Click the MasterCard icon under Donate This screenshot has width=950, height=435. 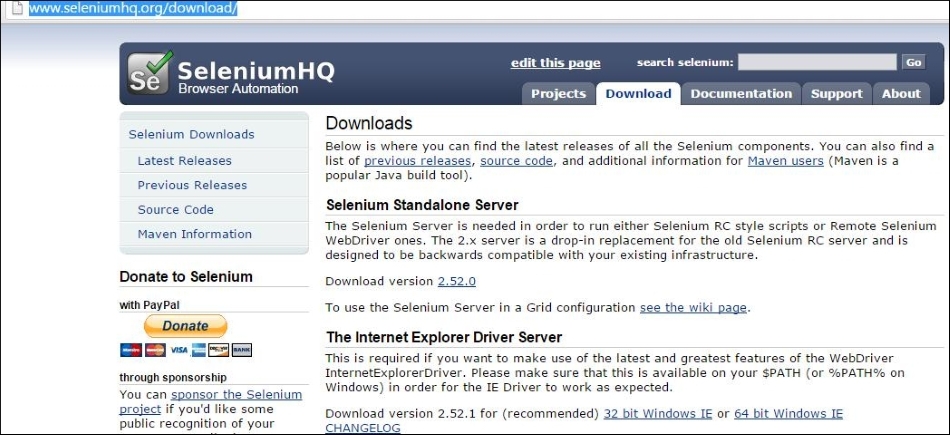pyautogui.click(x=155, y=350)
